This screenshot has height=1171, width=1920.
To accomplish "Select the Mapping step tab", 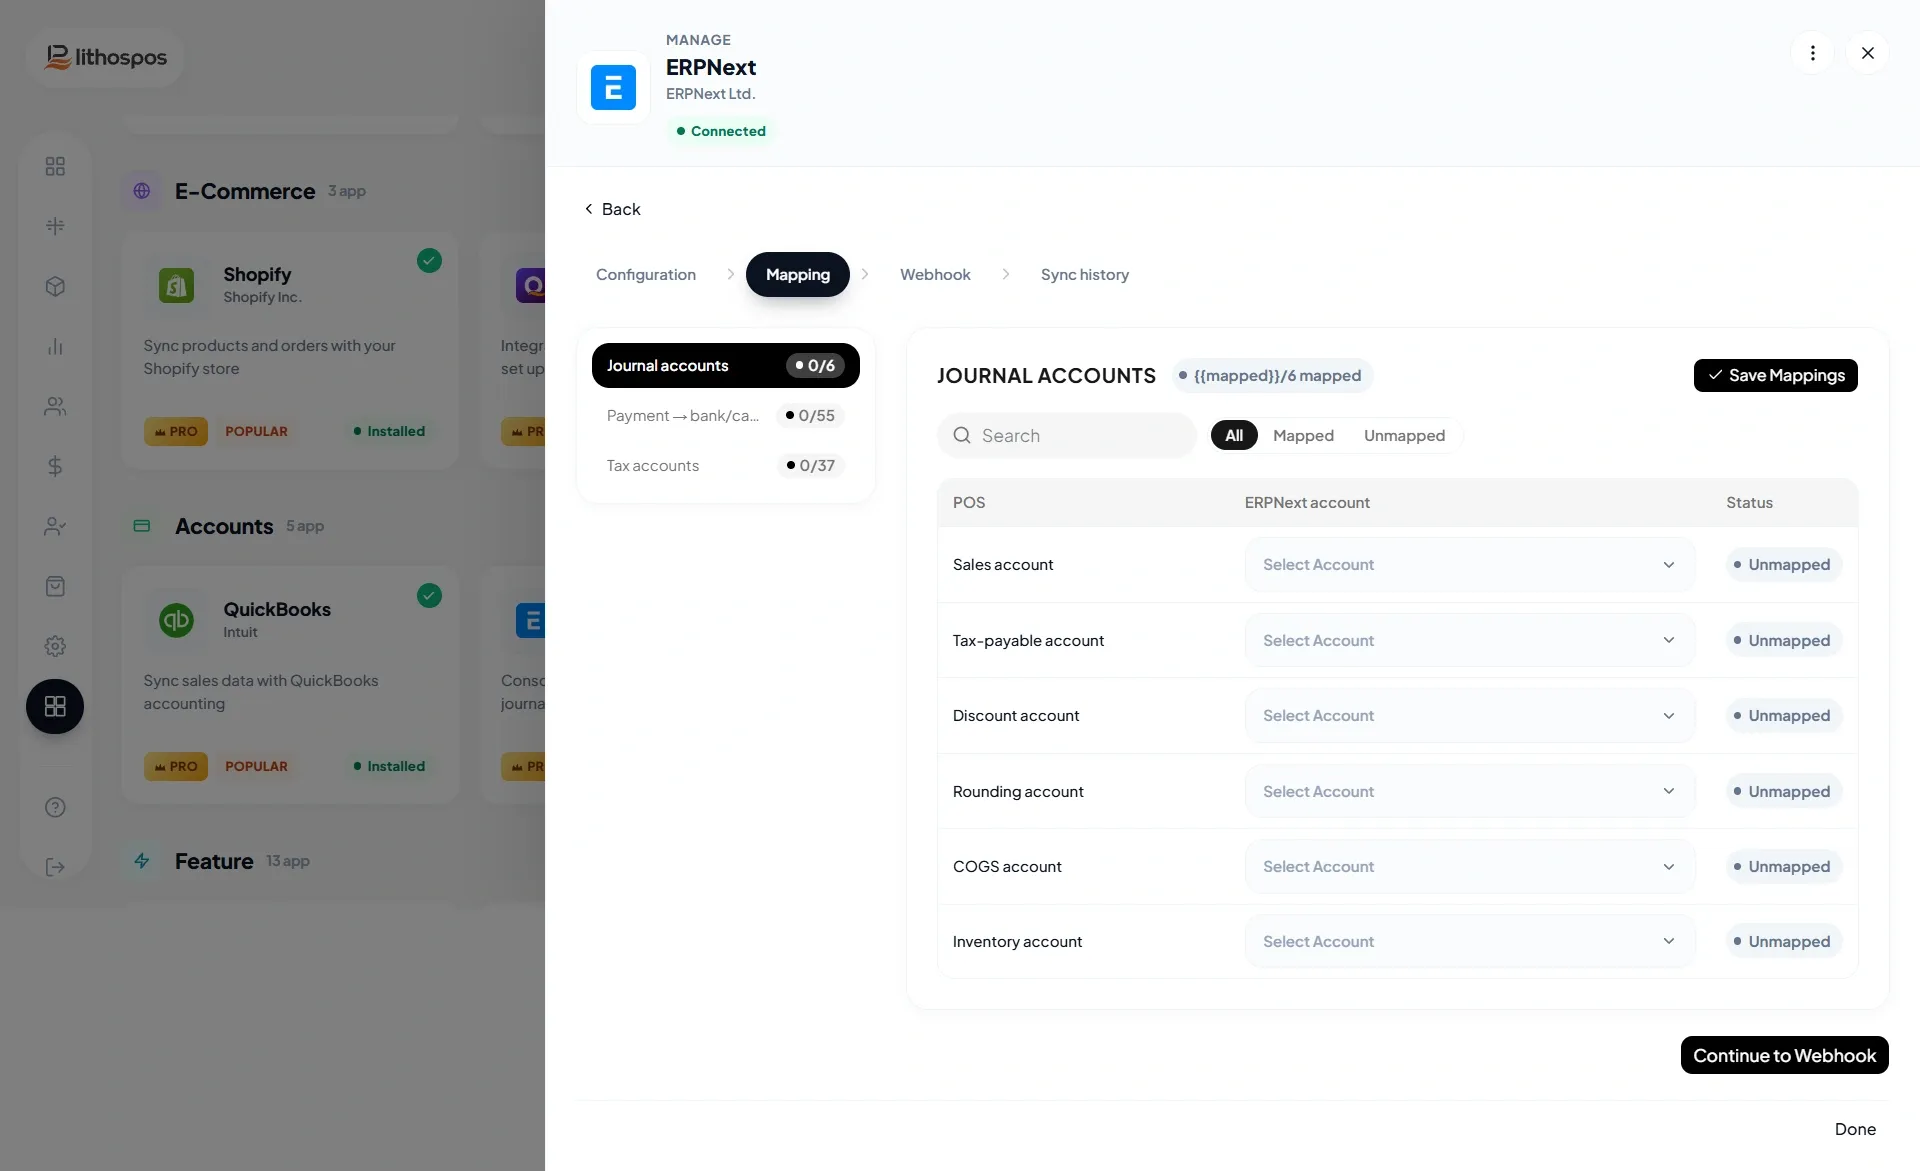I will [798, 275].
